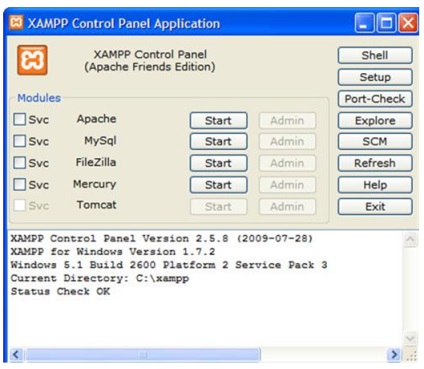Click the log's vertical scroll down arrow
424x369 pixels.
pyautogui.click(x=410, y=339)
